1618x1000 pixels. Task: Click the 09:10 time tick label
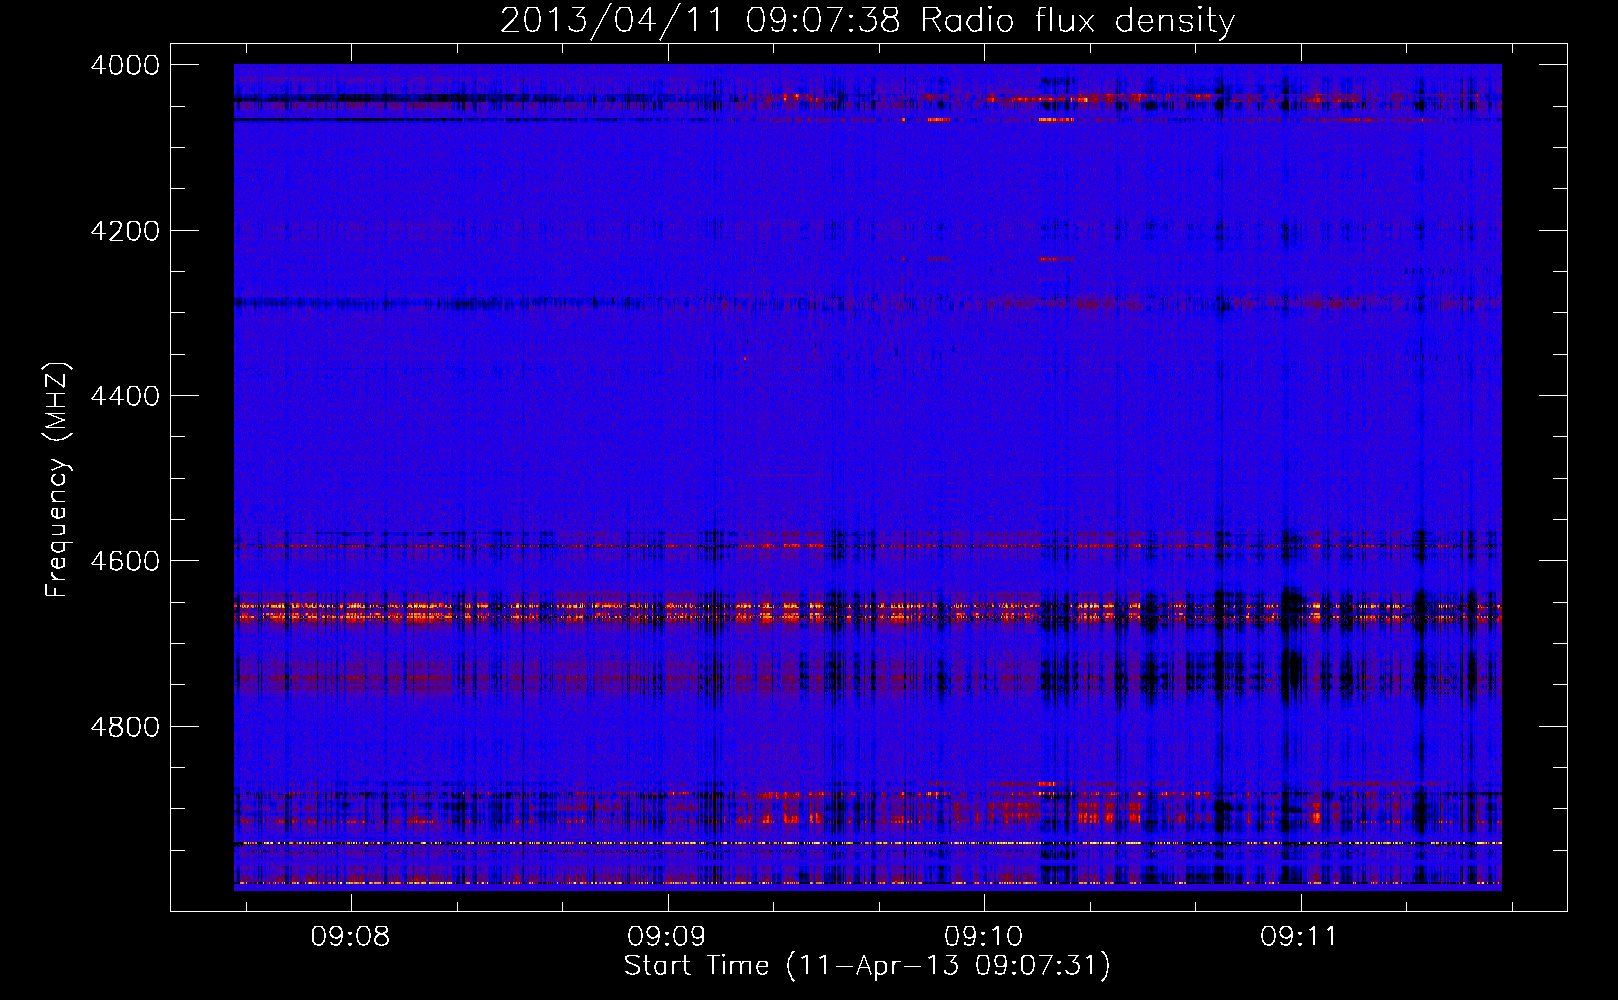(984, 937)
